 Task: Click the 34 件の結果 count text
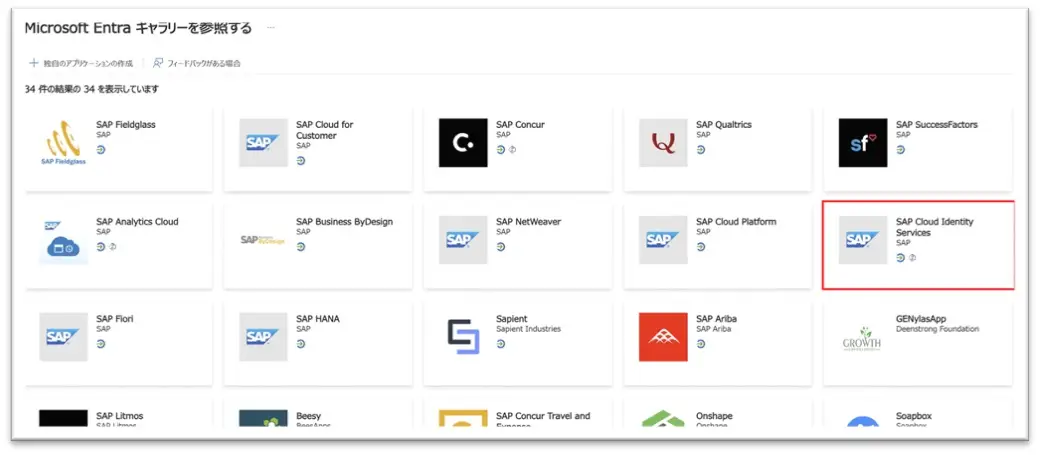92,89
